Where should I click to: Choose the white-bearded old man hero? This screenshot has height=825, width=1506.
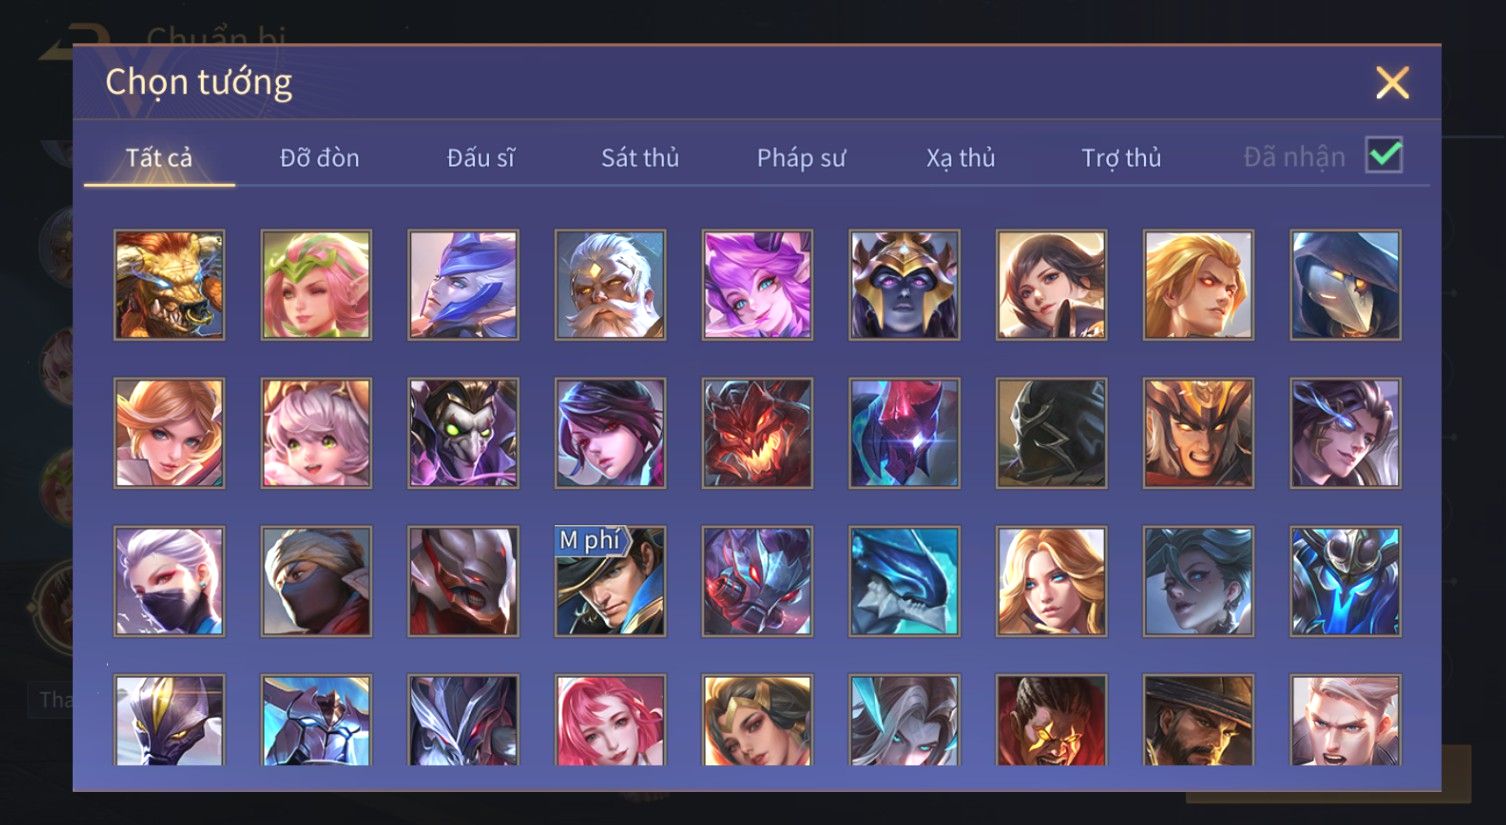pos(610,285)
